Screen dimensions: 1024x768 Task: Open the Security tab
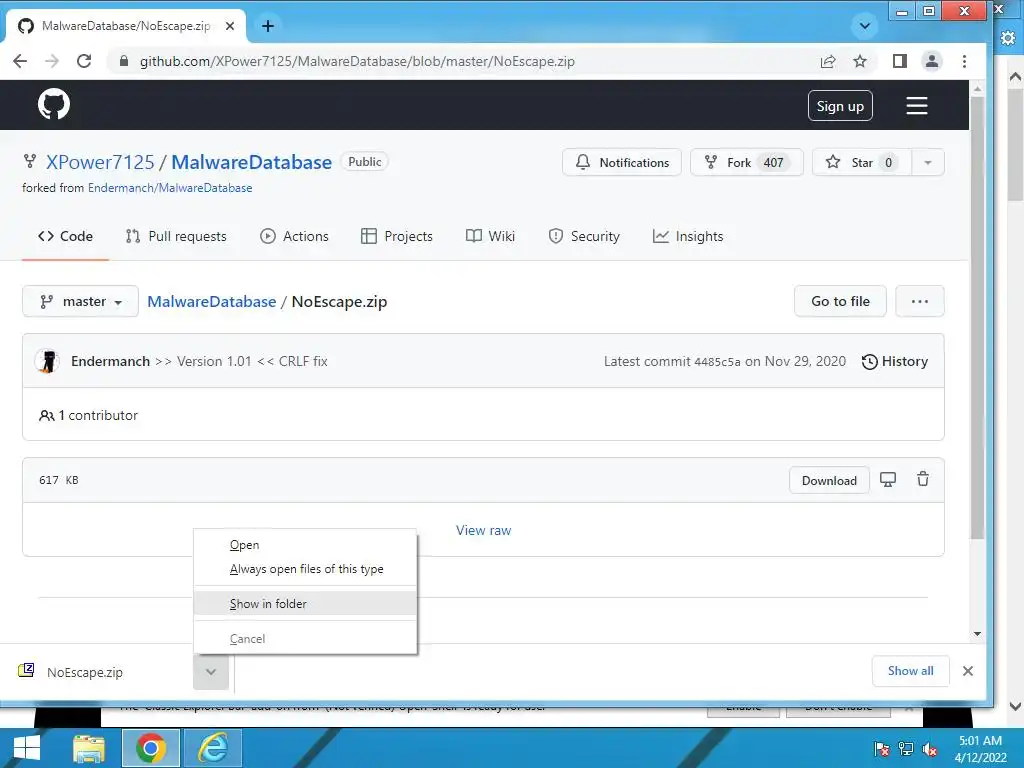[x=584, y=236]
